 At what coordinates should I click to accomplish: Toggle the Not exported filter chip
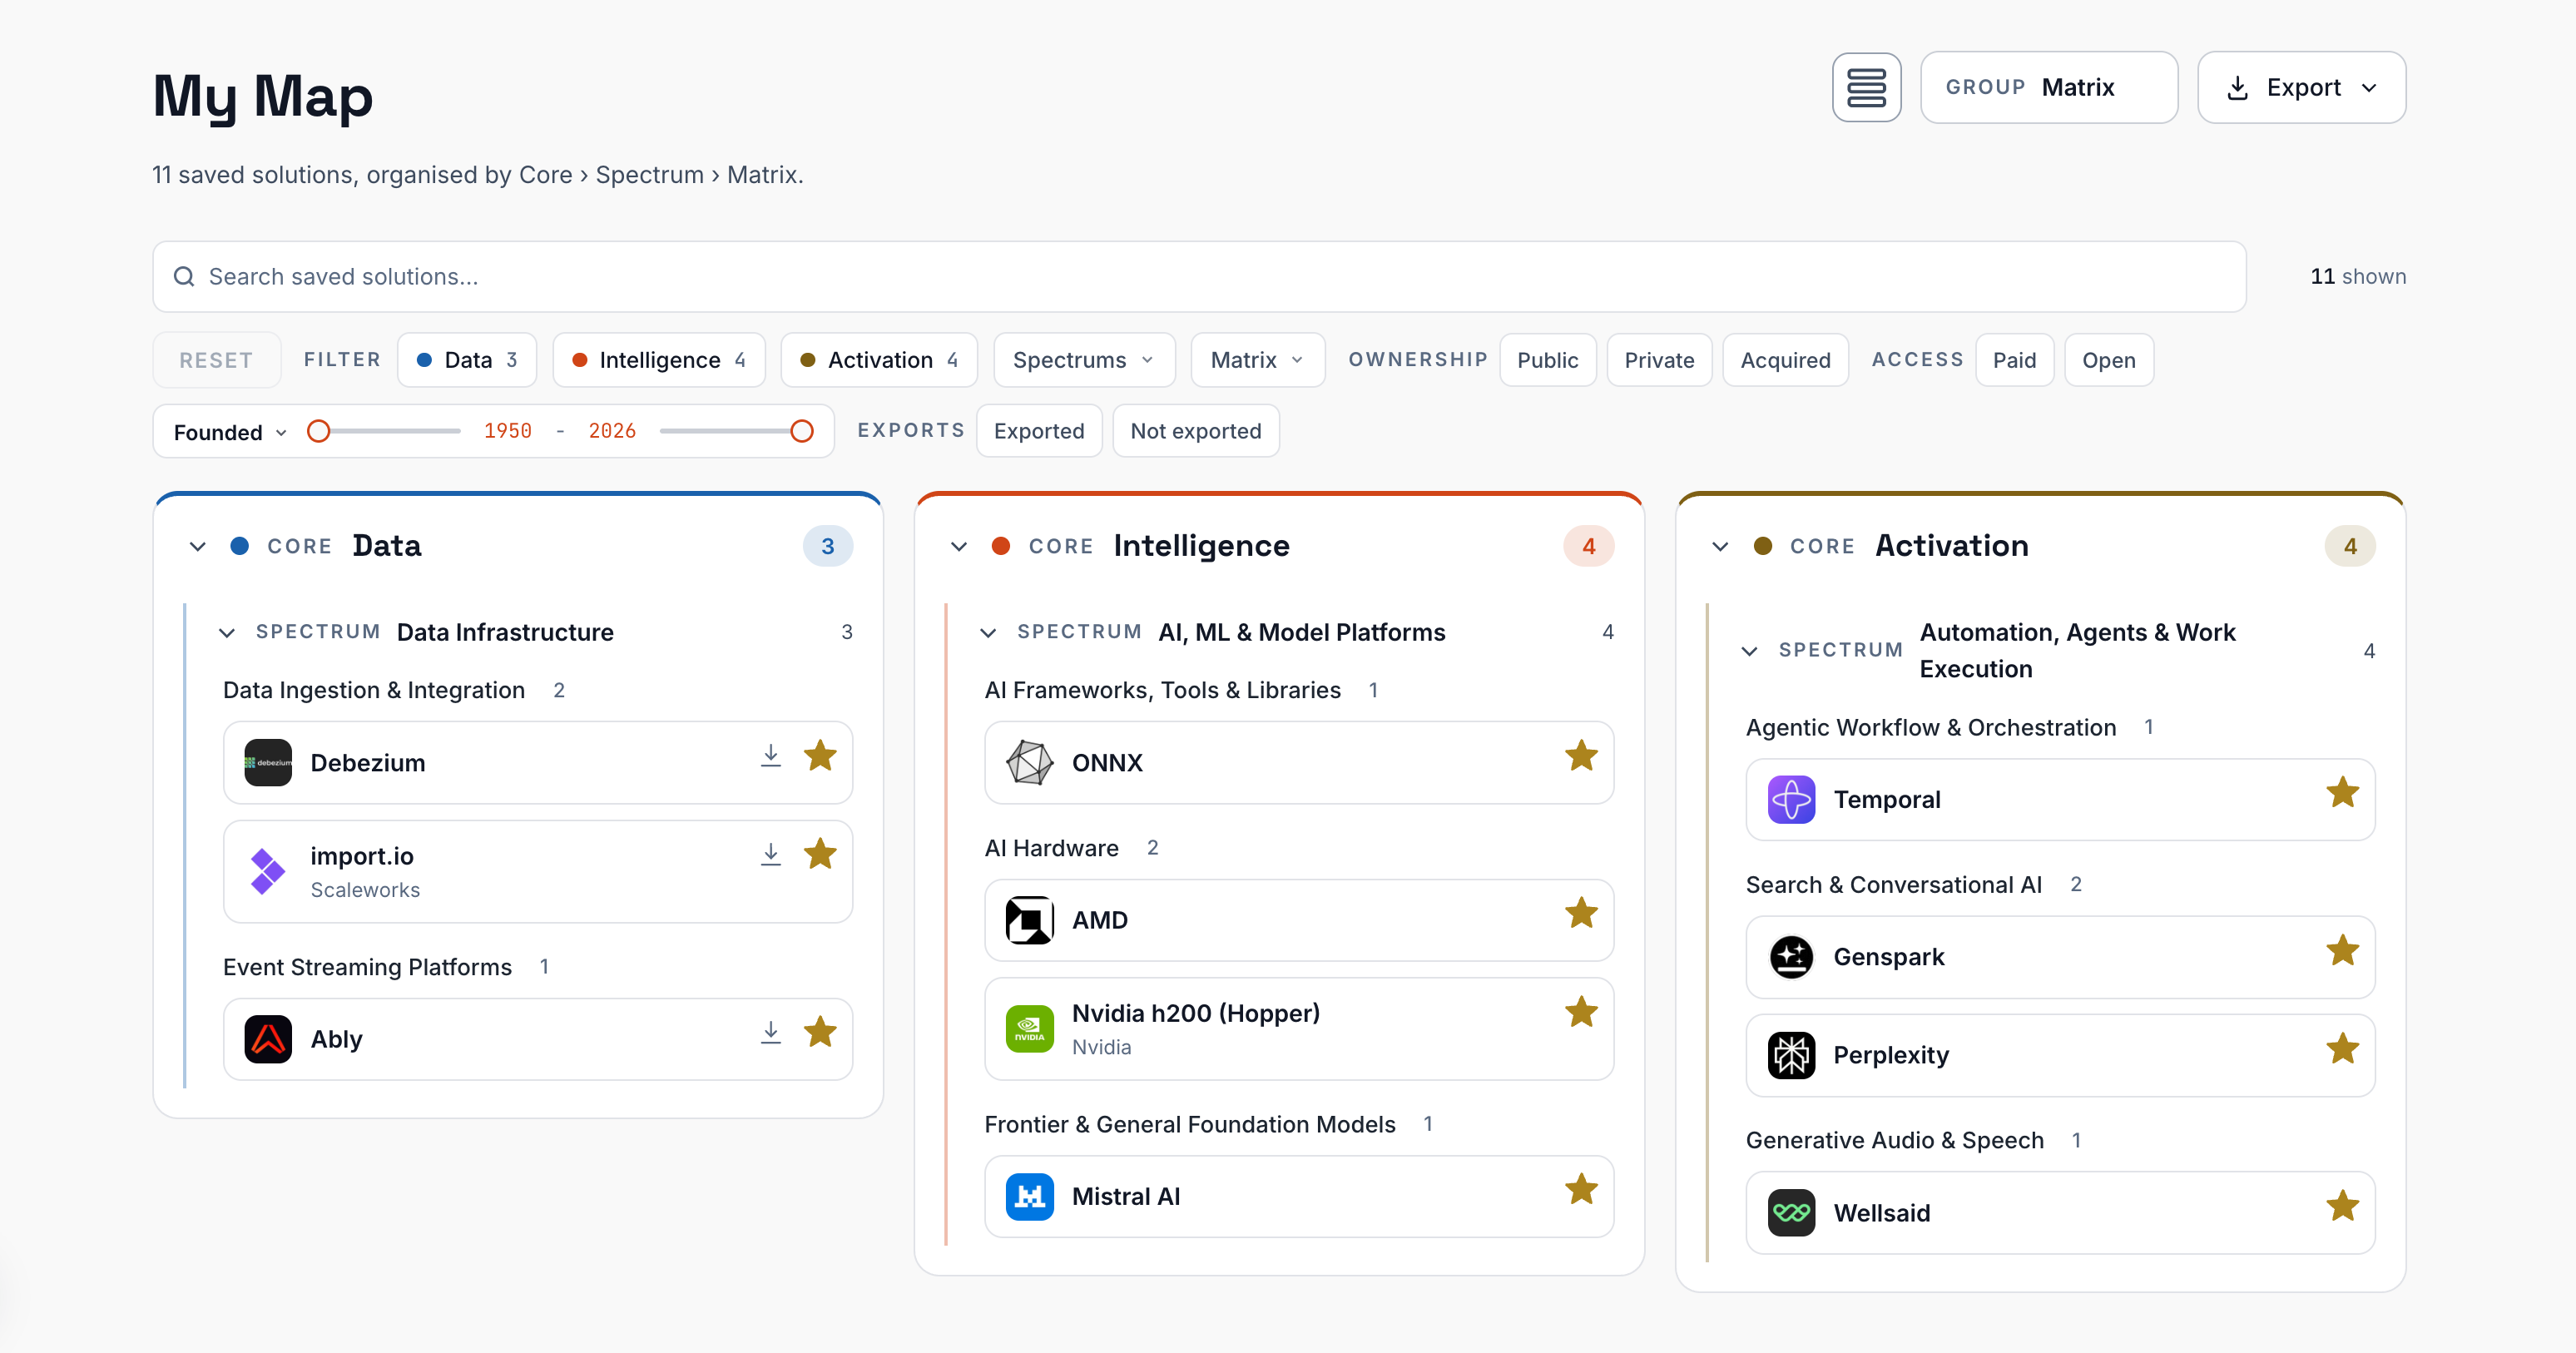coord(1195,431)
